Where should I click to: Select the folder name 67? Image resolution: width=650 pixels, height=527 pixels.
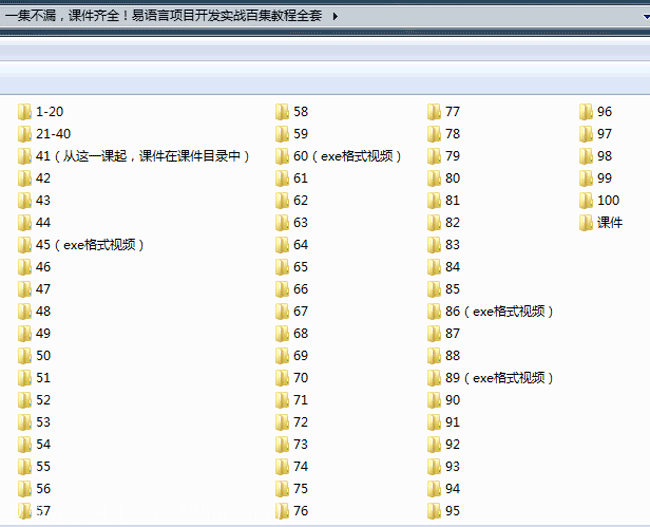[301, 311]
